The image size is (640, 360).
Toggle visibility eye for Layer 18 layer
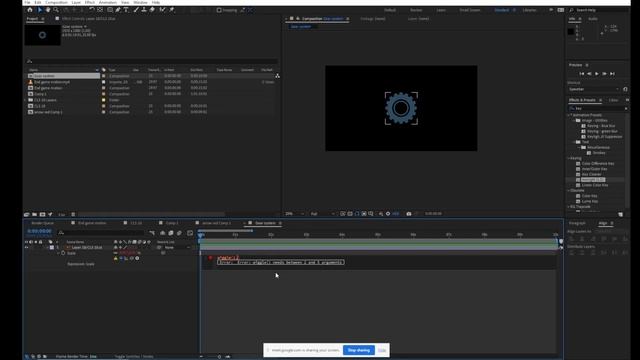coord(27,247)
